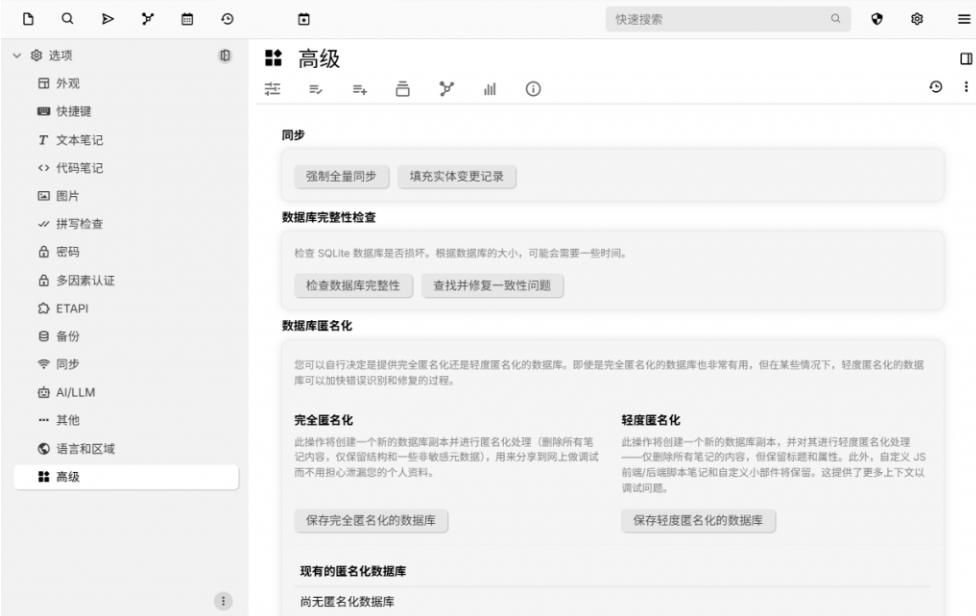Open the calendar icon in the launcher bar

pyautogui.click(x=187, y=18)
